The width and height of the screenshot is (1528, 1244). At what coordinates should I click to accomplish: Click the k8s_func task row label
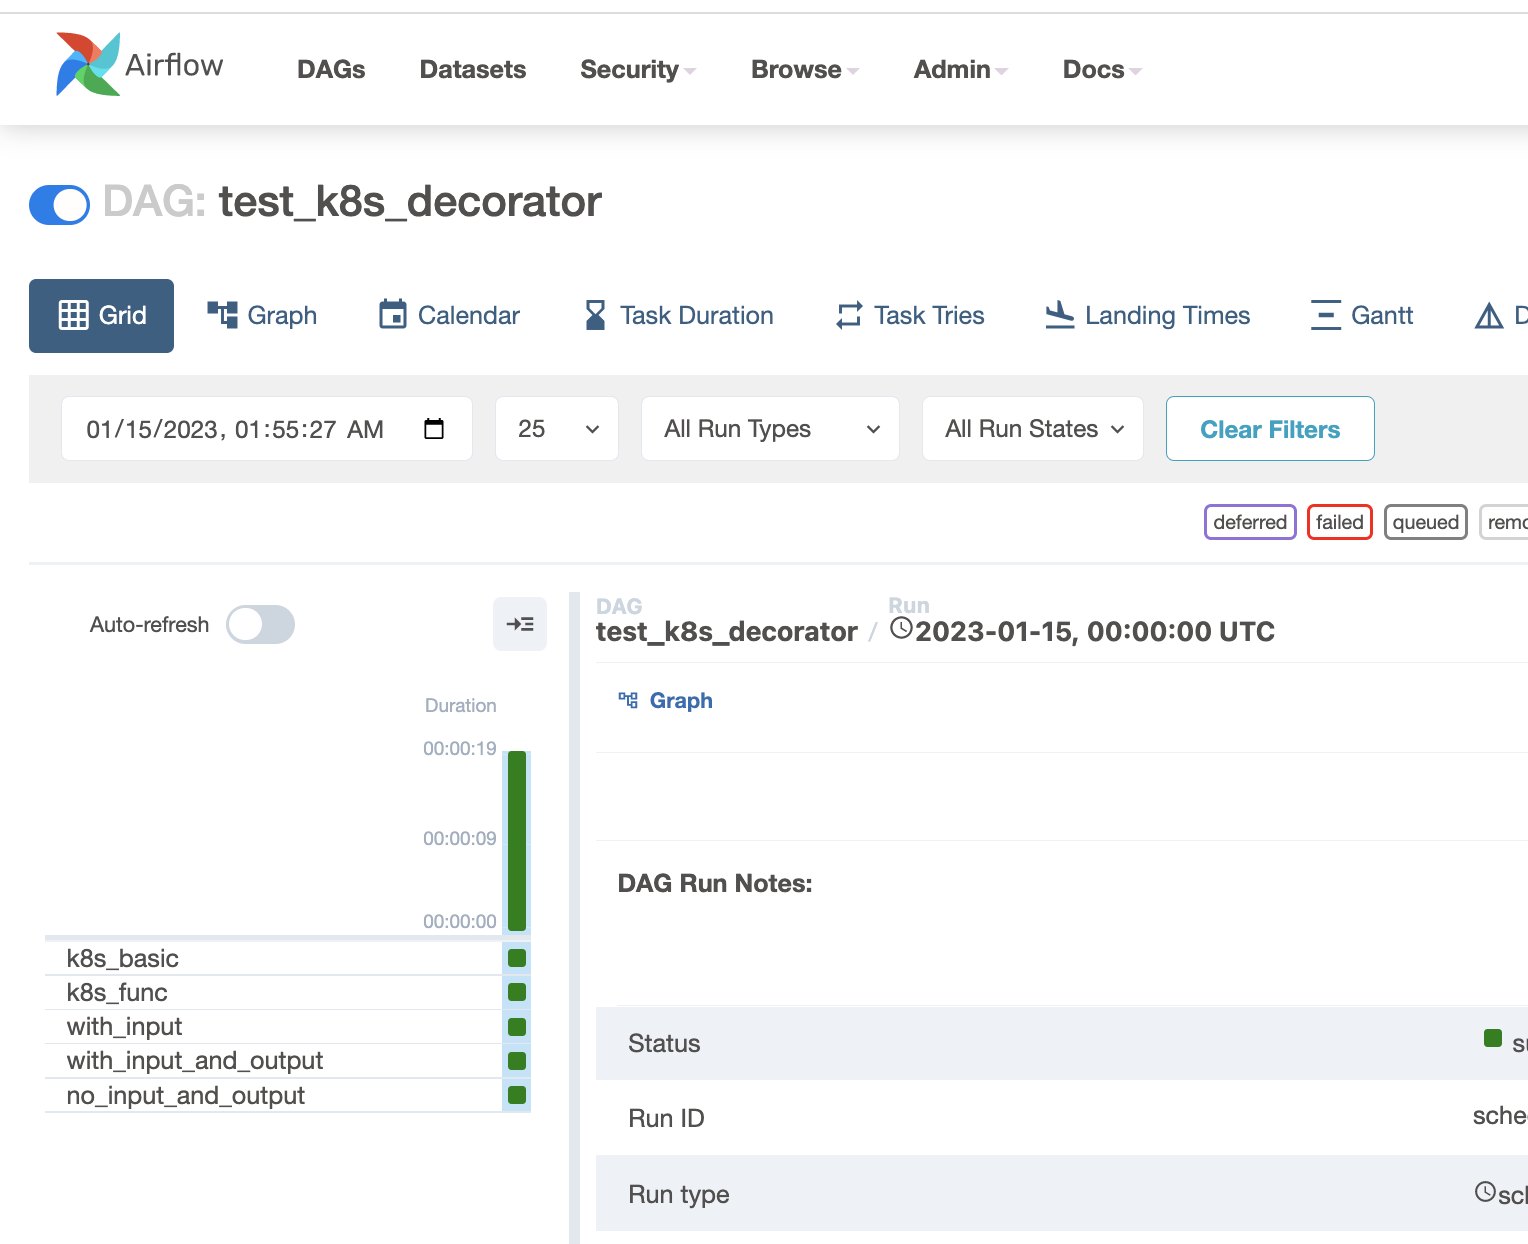[117, 993]
